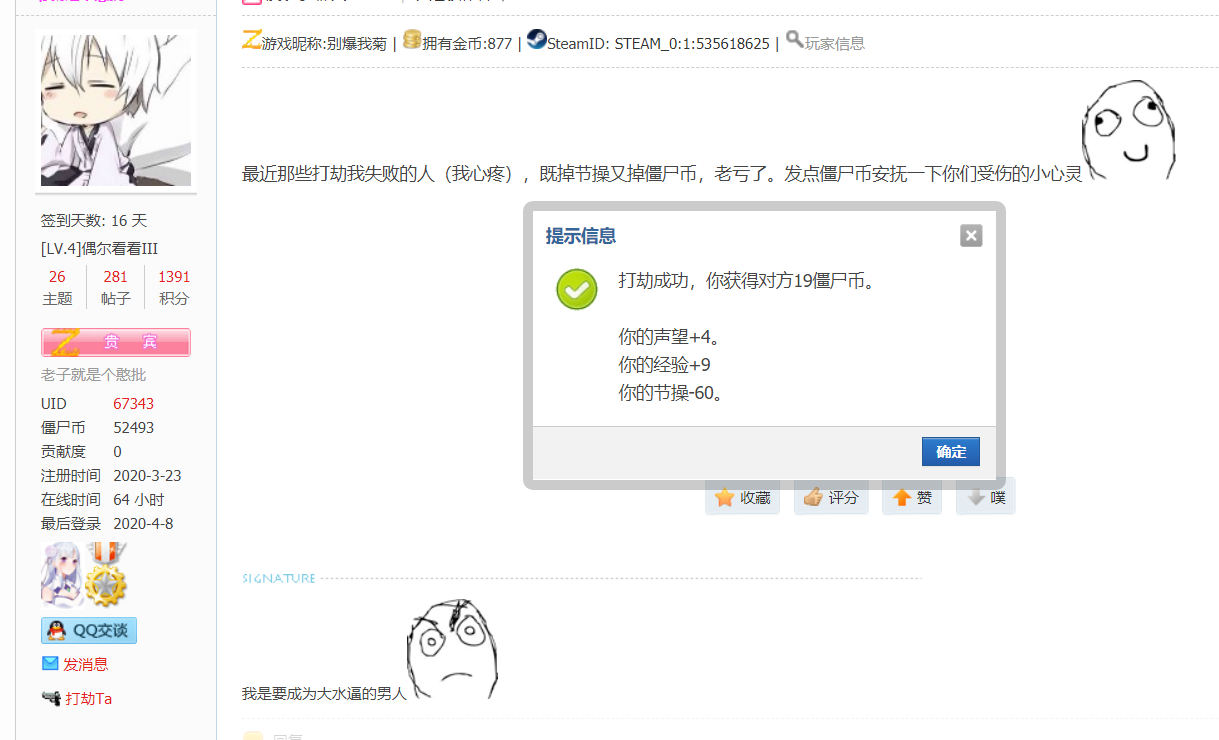Click the Steam icon next to SteamID
The height and width of the screenshot is (740, 1219).
pyautogui.click(x=536, y=40)
